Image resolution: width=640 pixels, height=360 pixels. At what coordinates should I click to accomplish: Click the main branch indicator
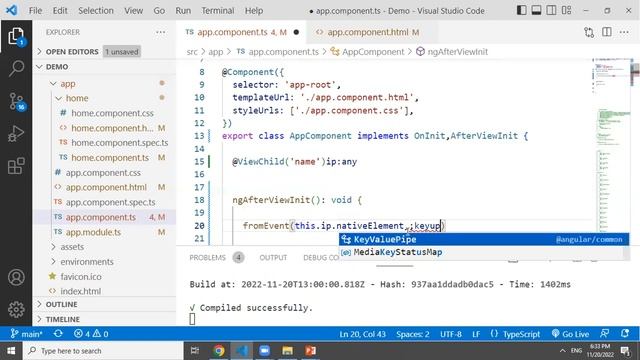26,333
